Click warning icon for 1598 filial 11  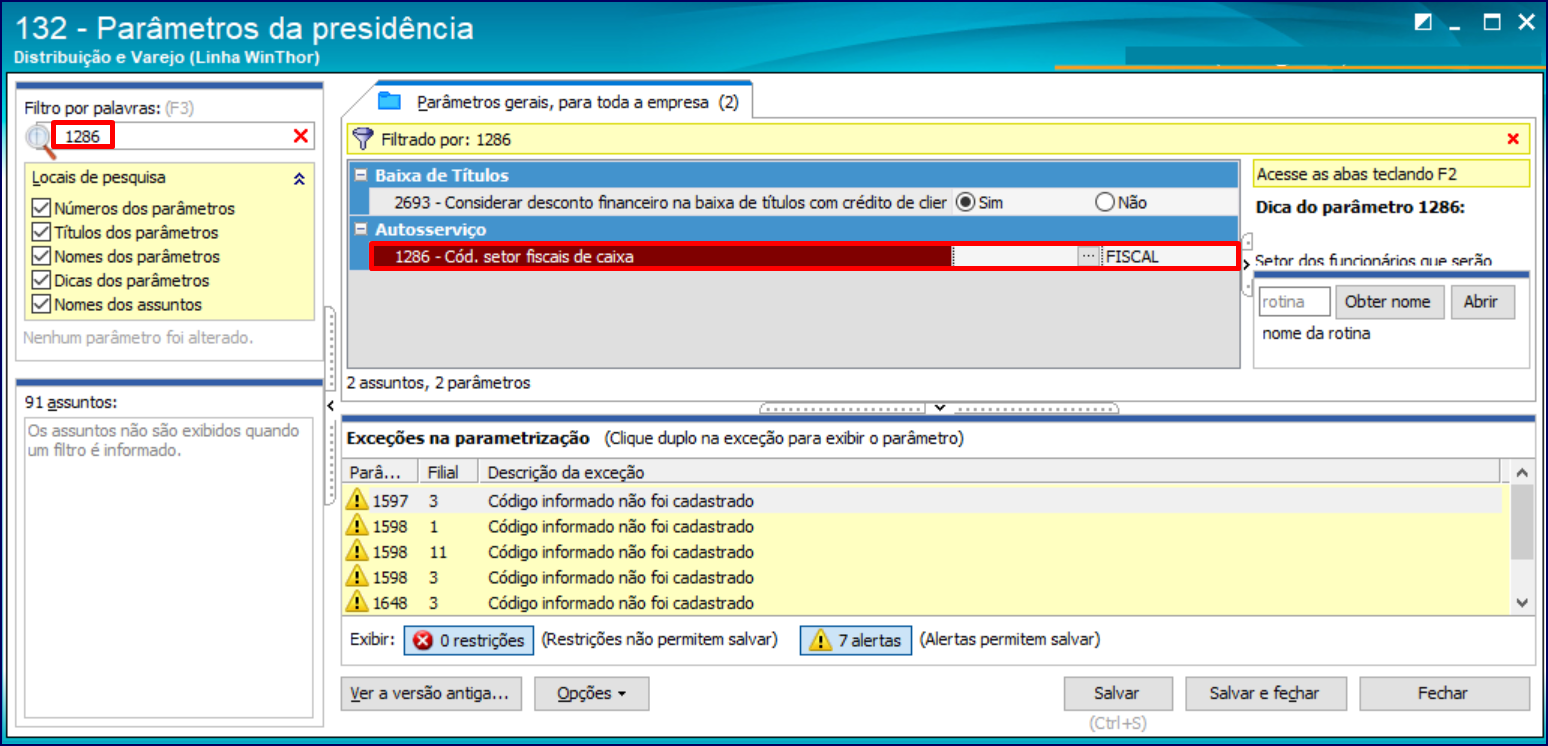(x=357, y=552)
